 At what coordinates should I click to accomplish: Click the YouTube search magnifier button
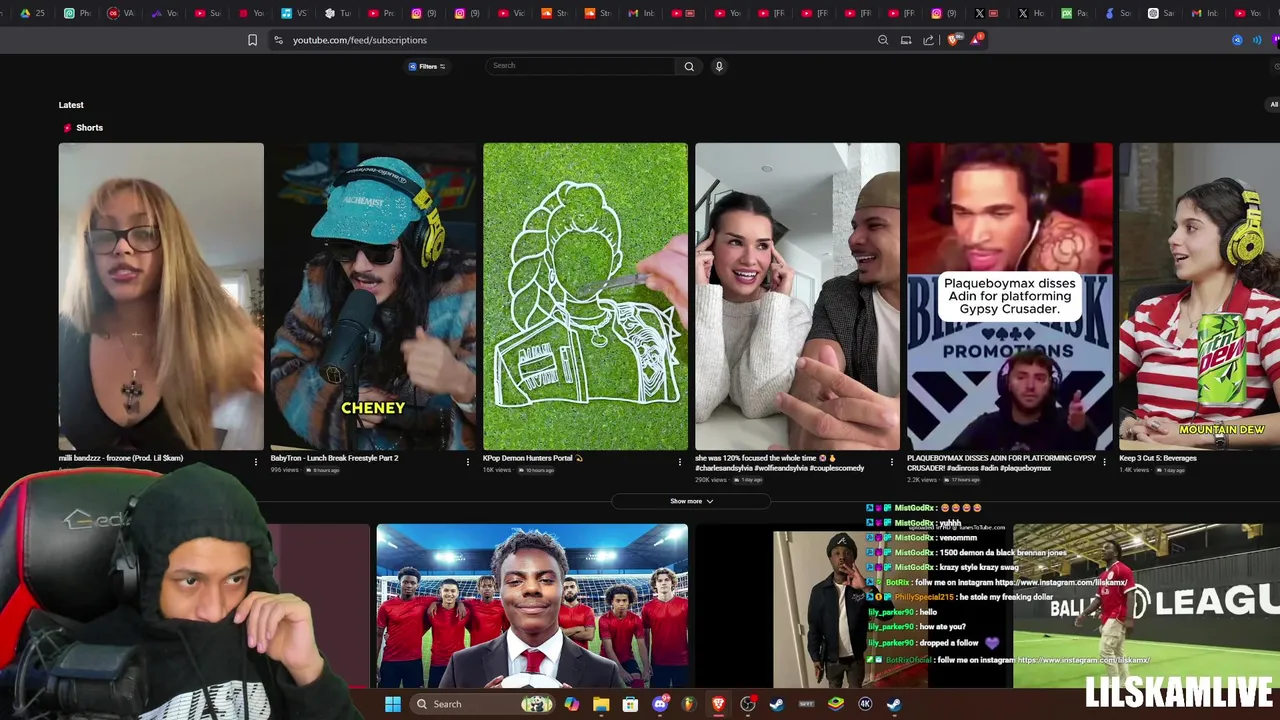point(689,66)
